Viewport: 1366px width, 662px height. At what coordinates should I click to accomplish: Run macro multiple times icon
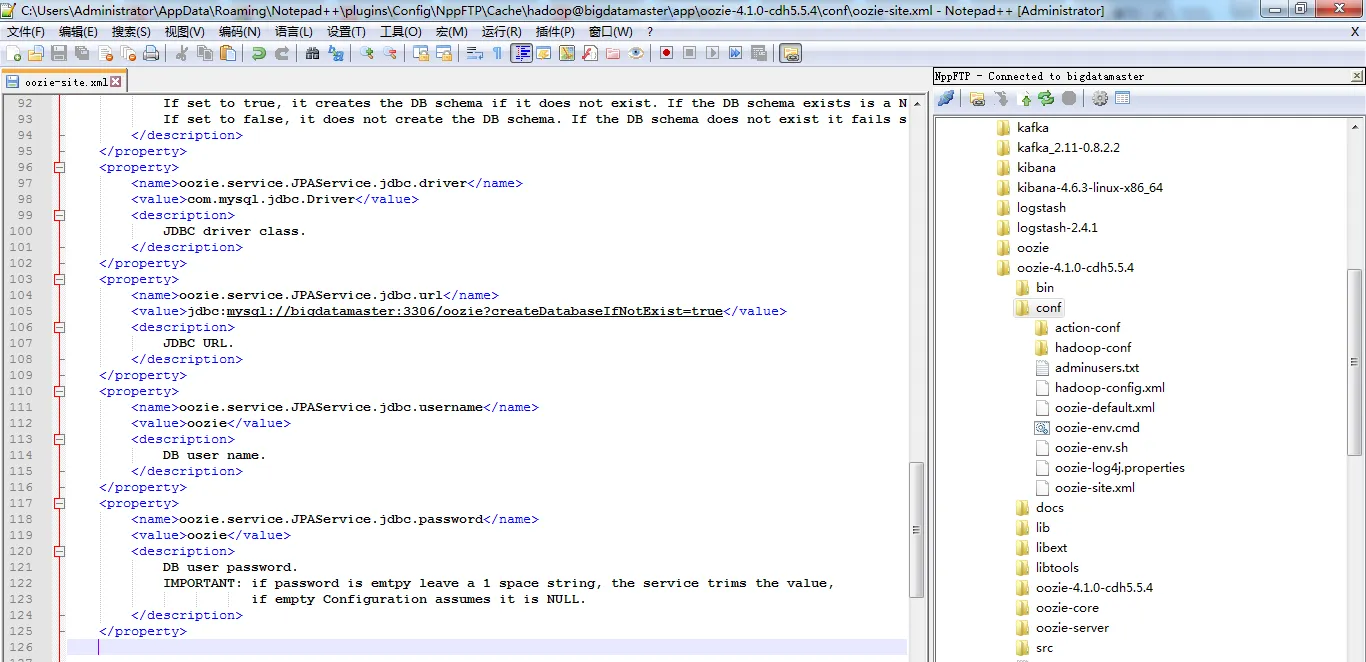point(735,53)
